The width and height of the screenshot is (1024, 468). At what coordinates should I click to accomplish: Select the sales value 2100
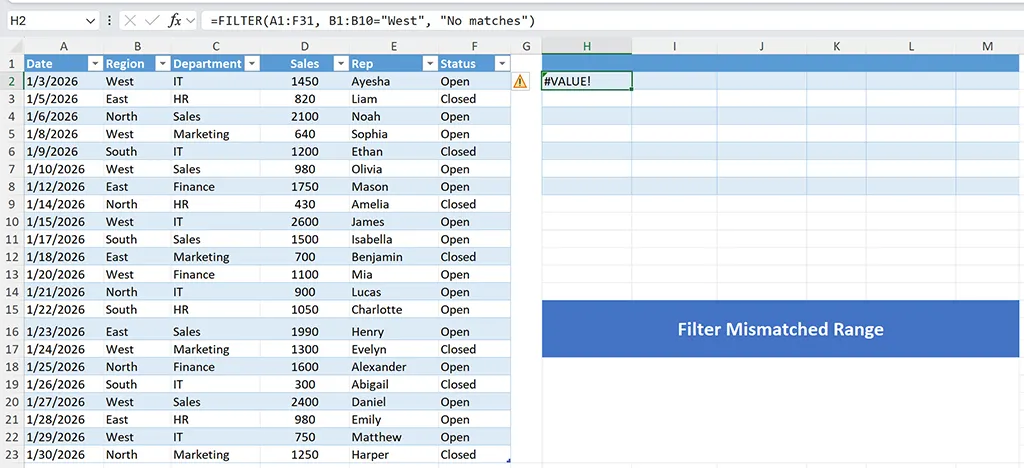pos(305,117)
